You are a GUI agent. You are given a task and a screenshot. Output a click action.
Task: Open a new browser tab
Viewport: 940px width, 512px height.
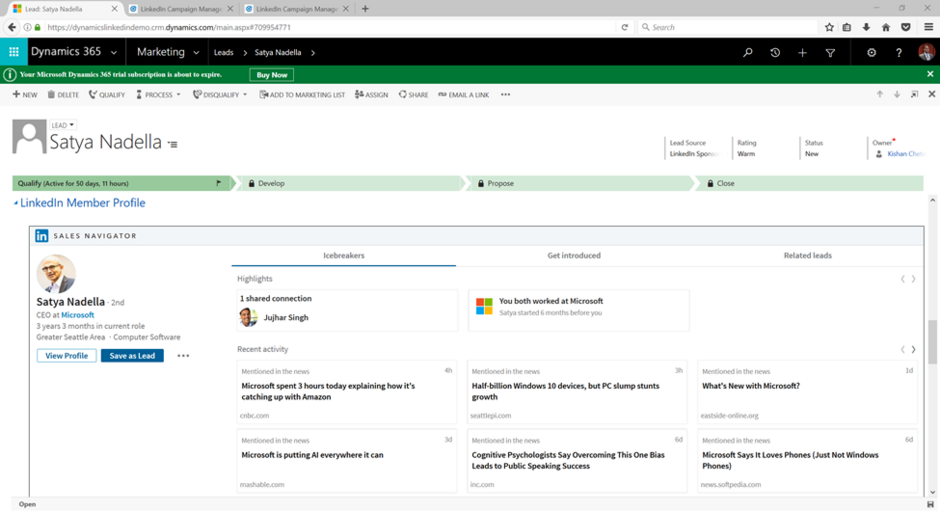(x=365, y=9)
